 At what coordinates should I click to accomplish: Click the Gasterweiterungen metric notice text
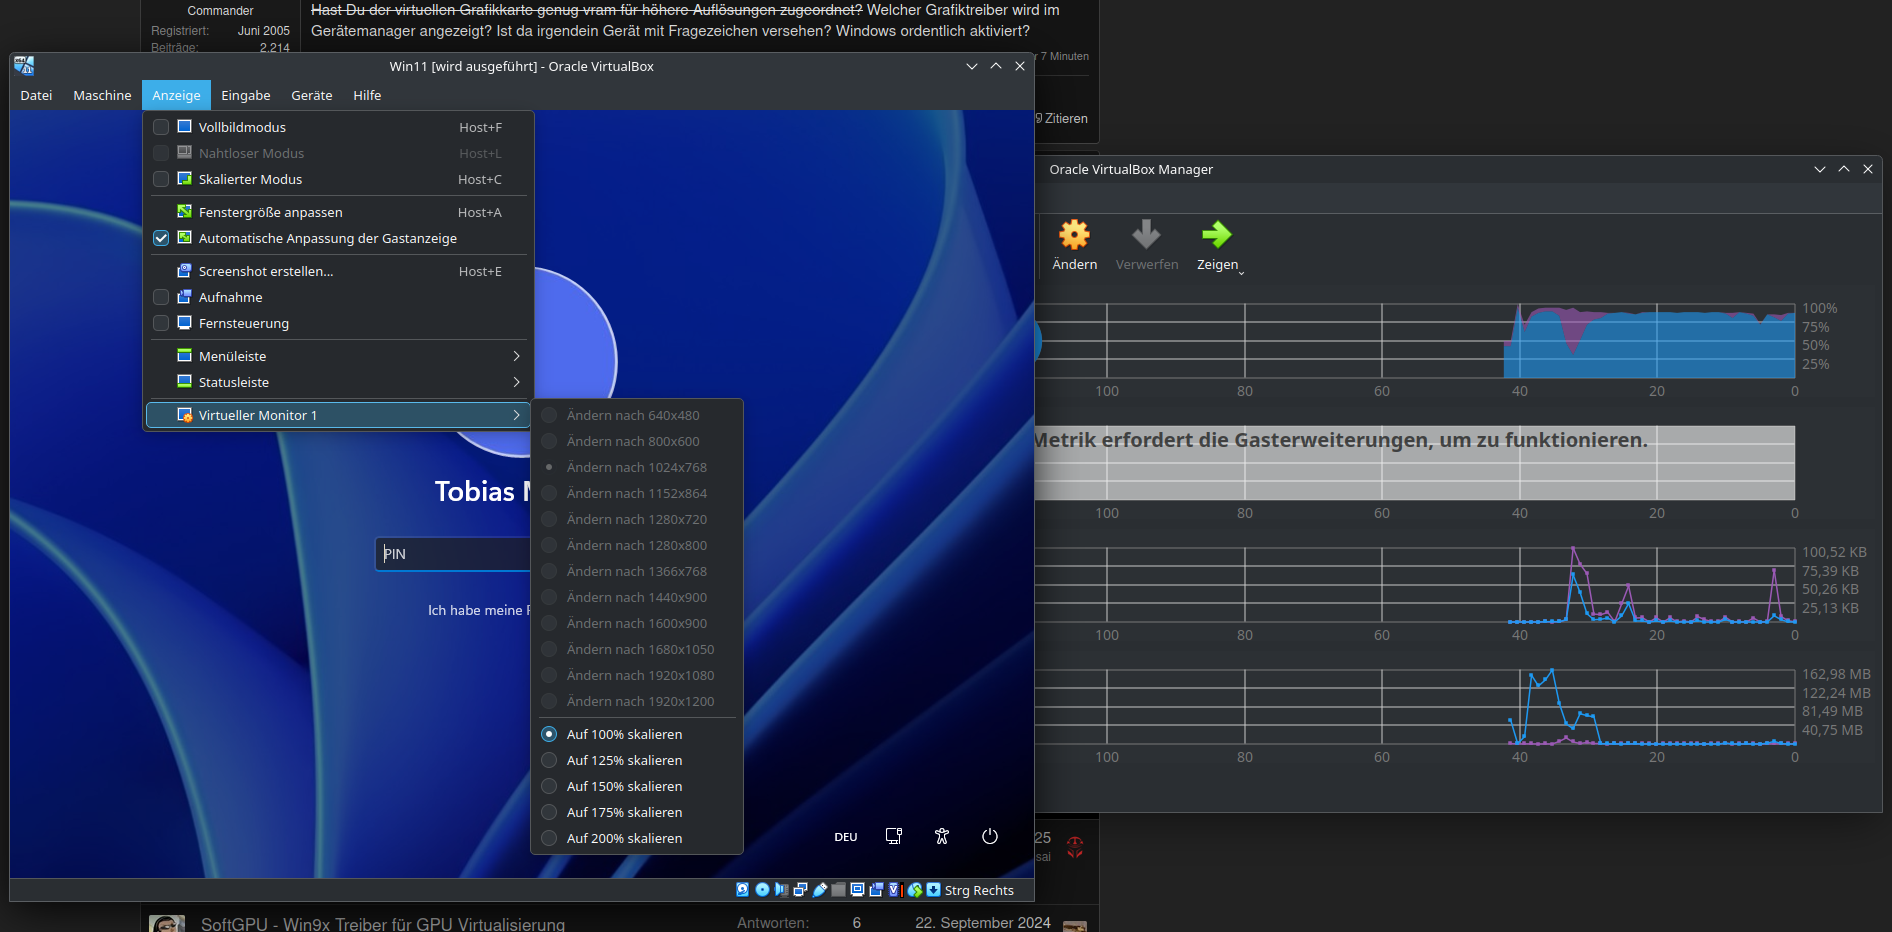coord(1340,440)
